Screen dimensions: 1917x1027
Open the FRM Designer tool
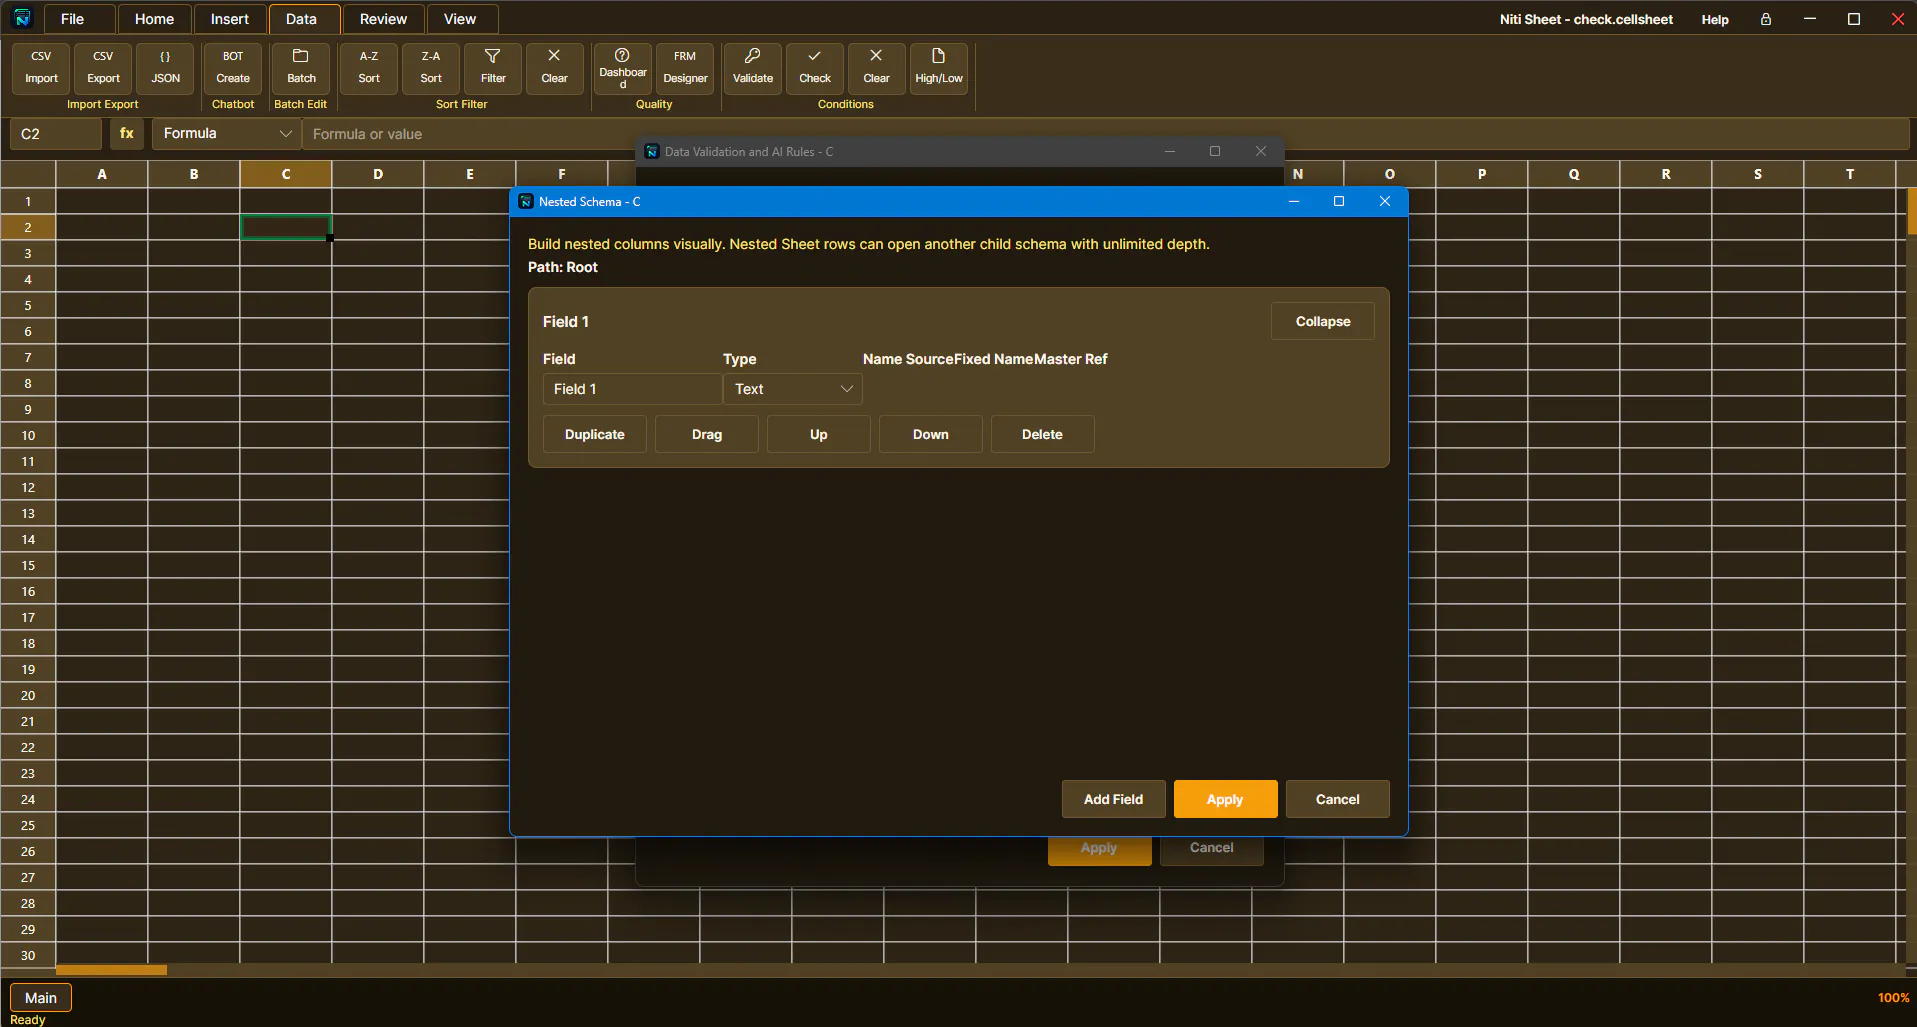pos(685,68)
